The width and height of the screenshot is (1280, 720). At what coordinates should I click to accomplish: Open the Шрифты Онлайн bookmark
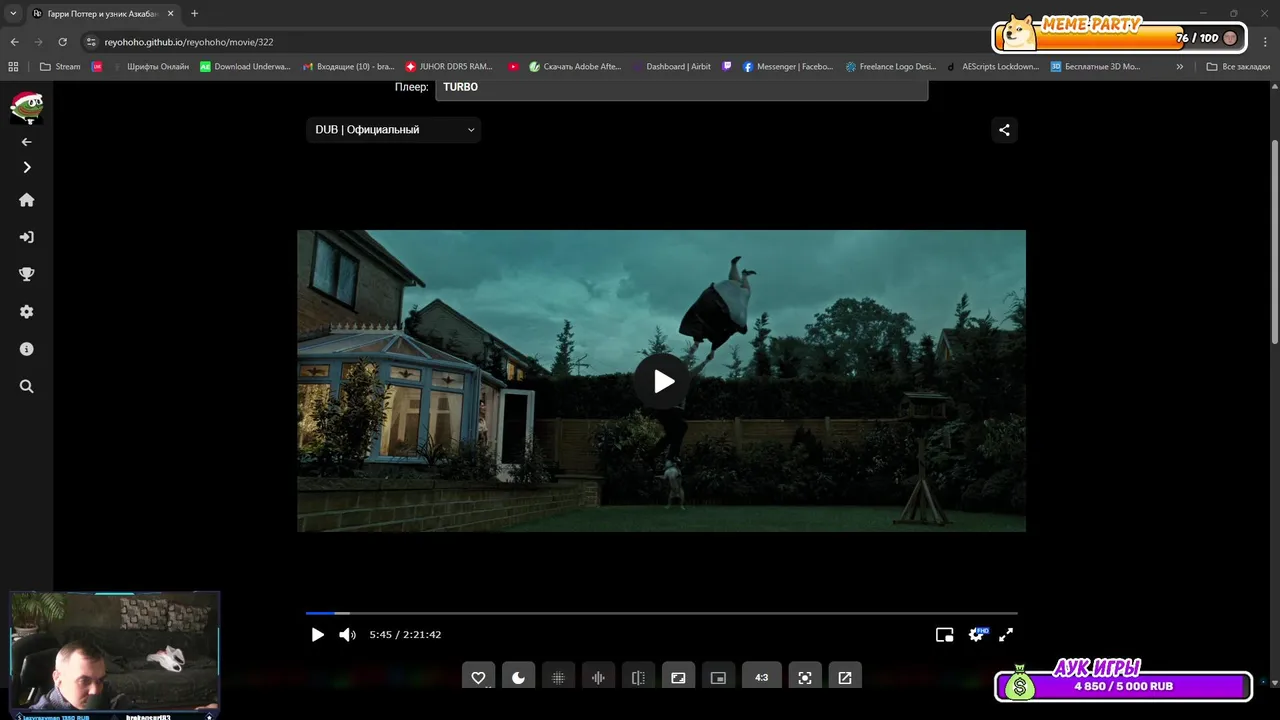coord(150,67)
